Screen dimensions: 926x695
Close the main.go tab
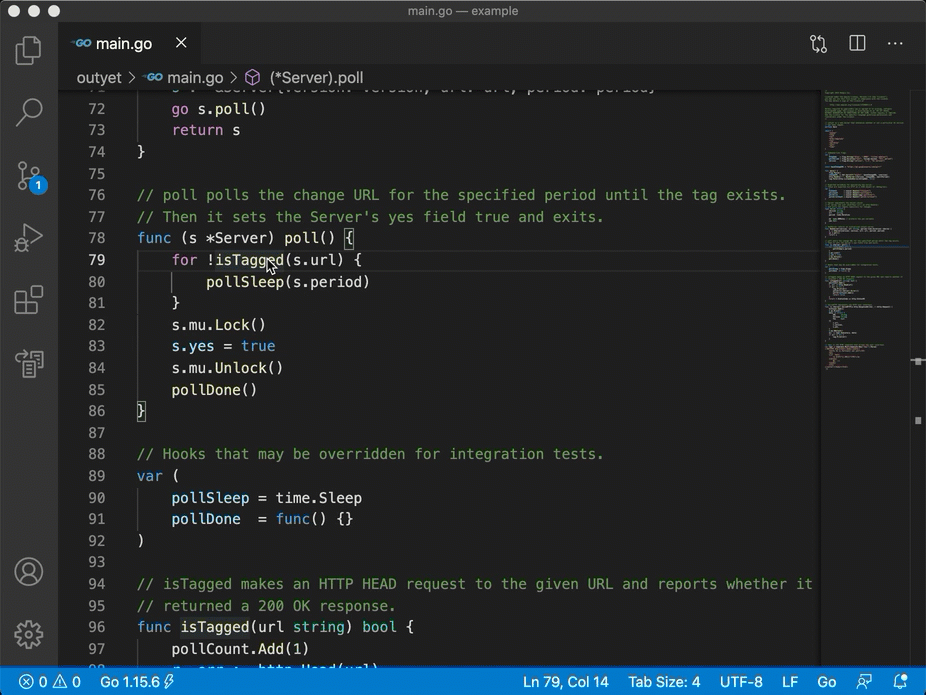tap(181, 43)
